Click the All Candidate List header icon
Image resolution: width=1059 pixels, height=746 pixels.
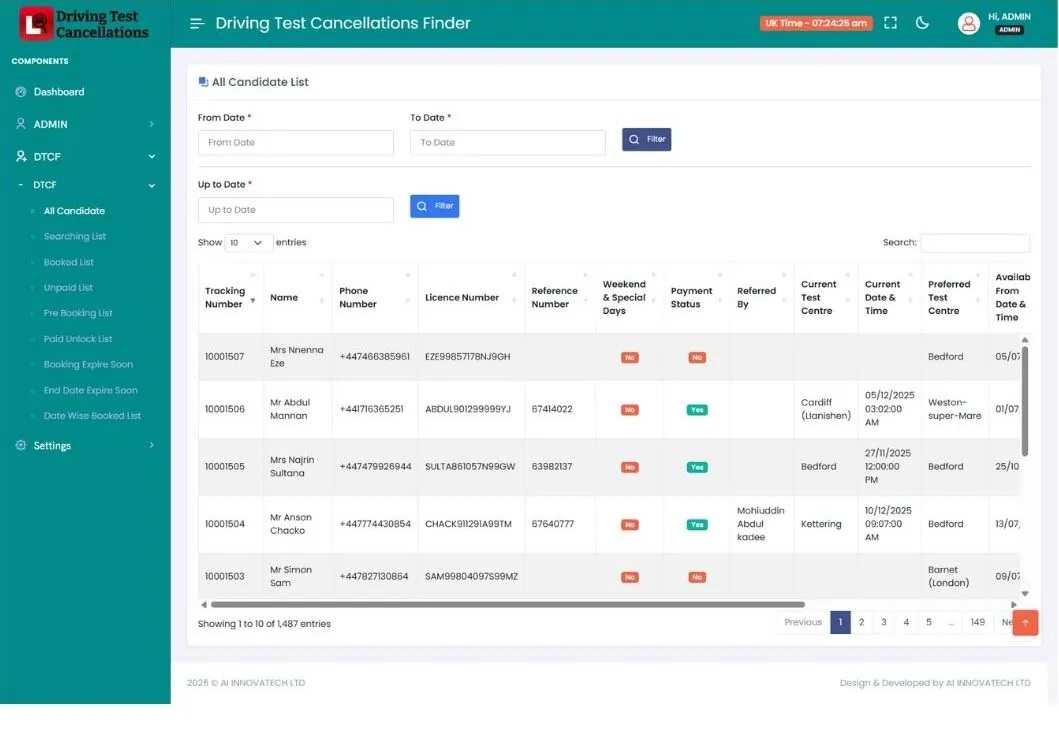pos(203,82)
